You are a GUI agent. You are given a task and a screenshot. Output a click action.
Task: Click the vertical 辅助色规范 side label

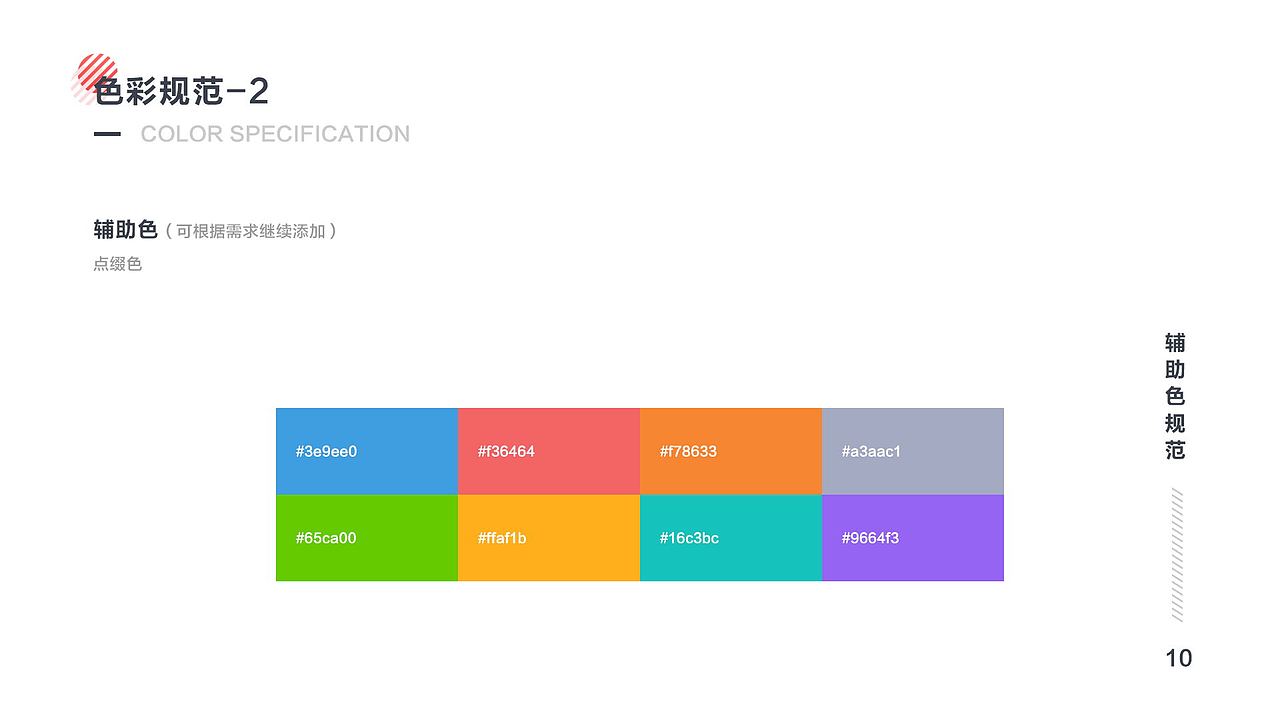[x=1175, y=397]
